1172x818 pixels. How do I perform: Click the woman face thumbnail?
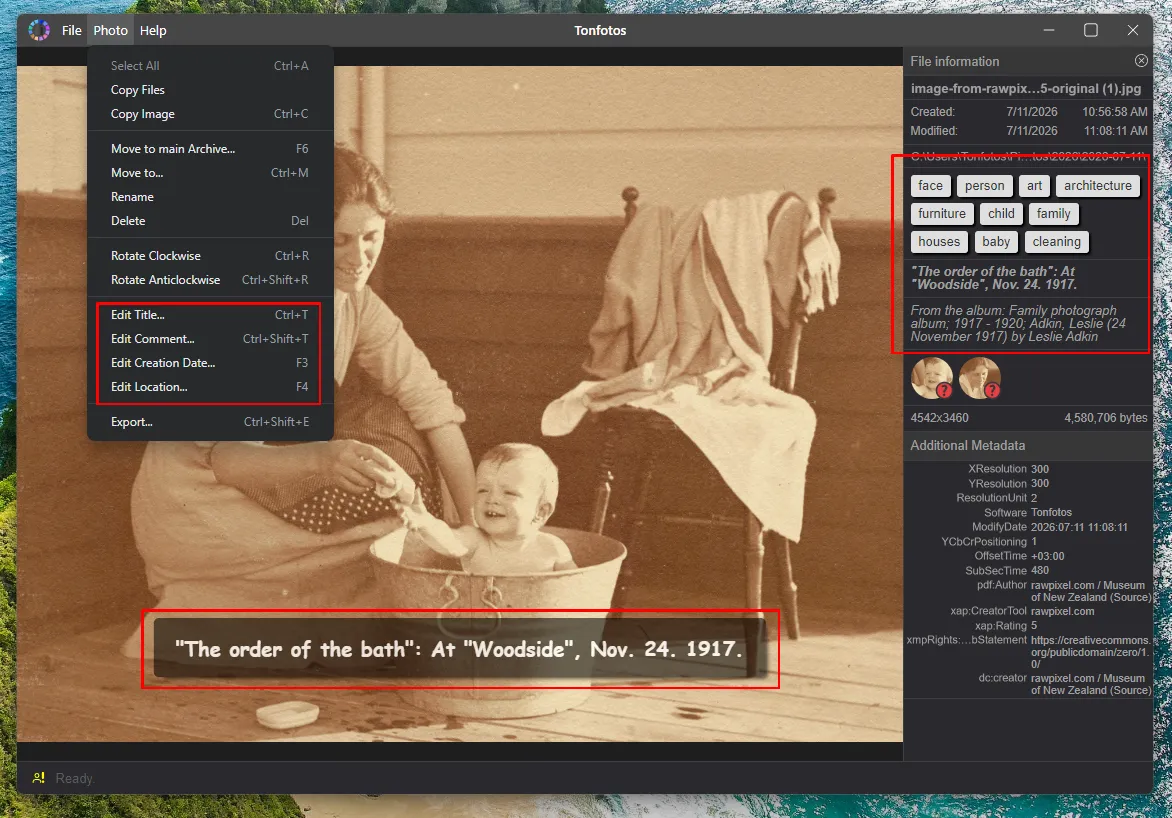979,378
